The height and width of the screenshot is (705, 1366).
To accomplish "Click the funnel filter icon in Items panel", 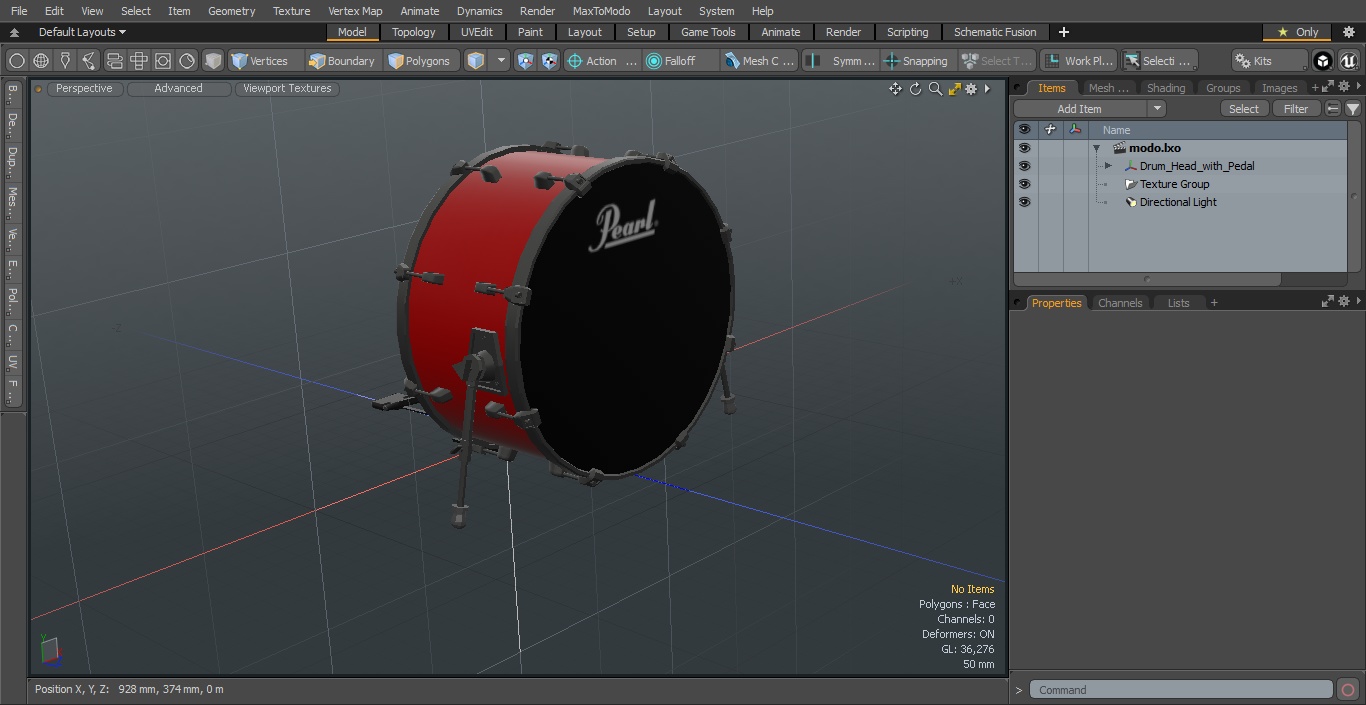I will pos(1353,109).
